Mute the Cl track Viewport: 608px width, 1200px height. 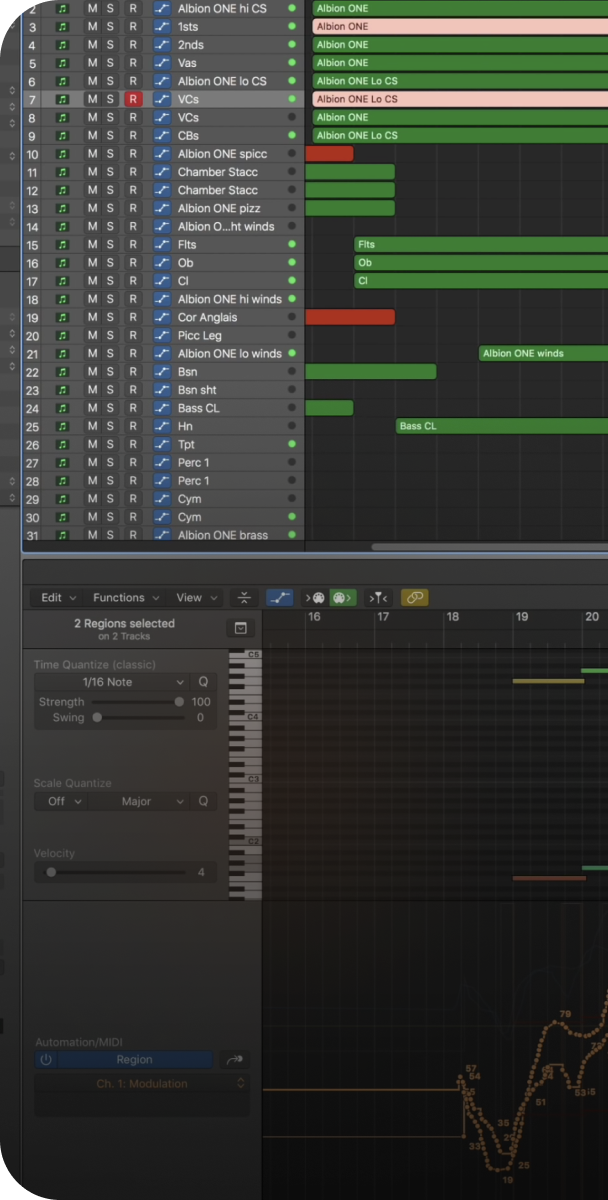(x=92, y=282)
